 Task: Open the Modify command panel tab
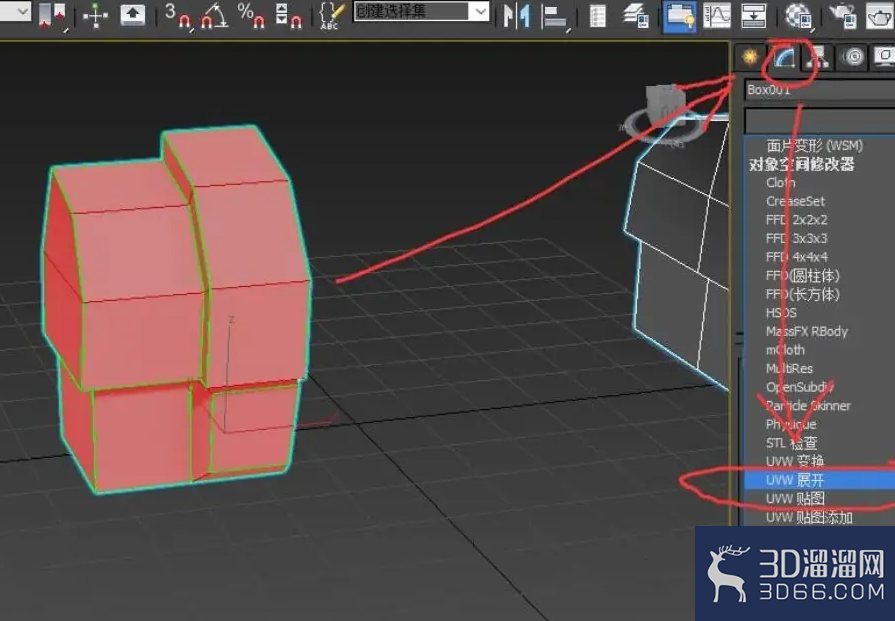point(785,58)
